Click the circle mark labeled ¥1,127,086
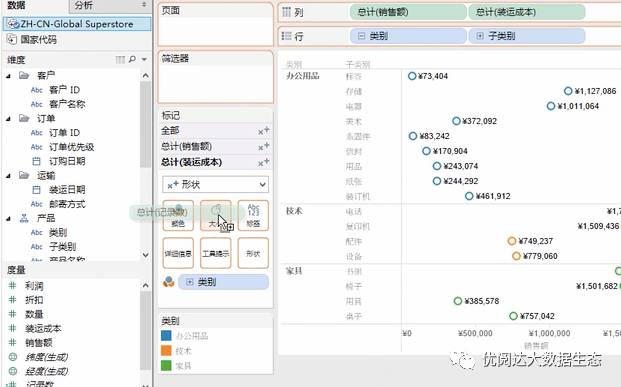 coord(568,91)
